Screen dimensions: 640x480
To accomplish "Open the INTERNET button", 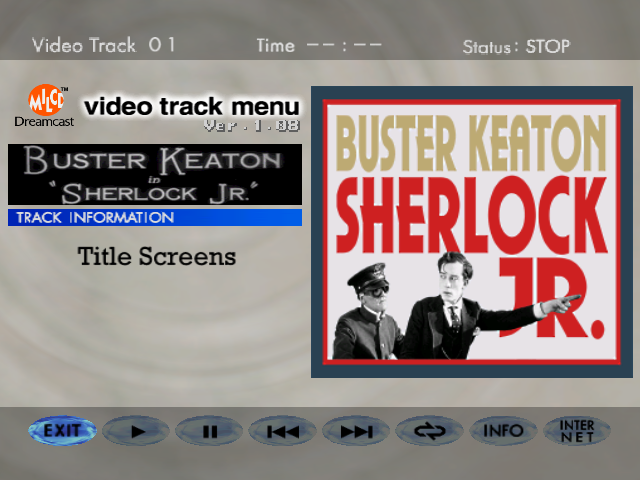I will [577, 431].
